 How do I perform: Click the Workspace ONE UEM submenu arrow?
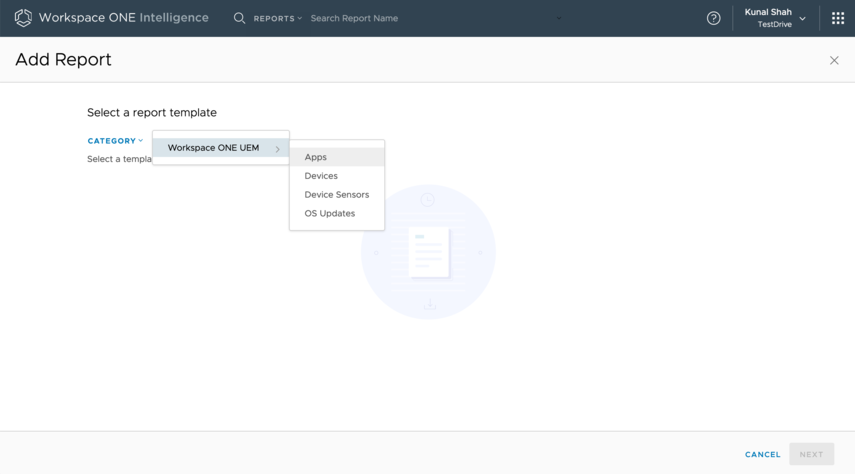coord(278,149)
